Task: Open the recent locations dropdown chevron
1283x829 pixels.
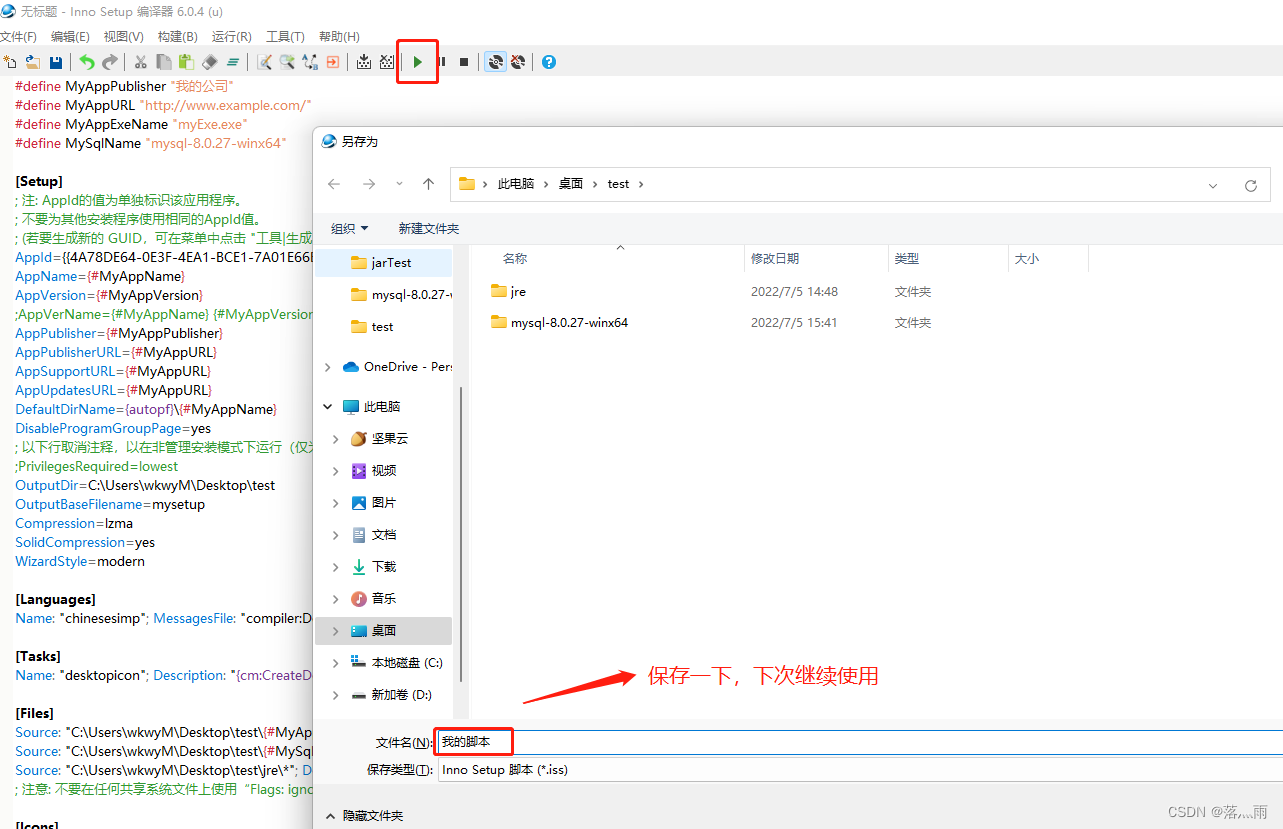Action: (399, 184)
